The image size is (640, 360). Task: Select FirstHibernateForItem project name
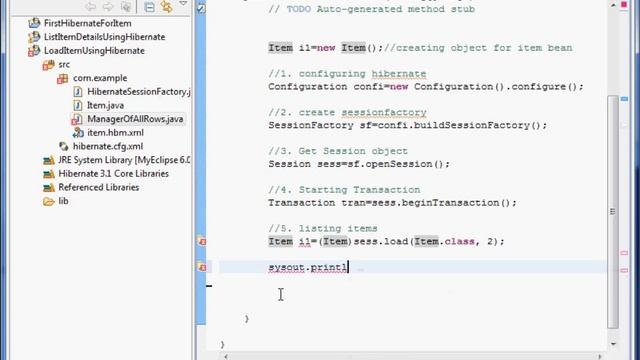(x=88, y=23)
